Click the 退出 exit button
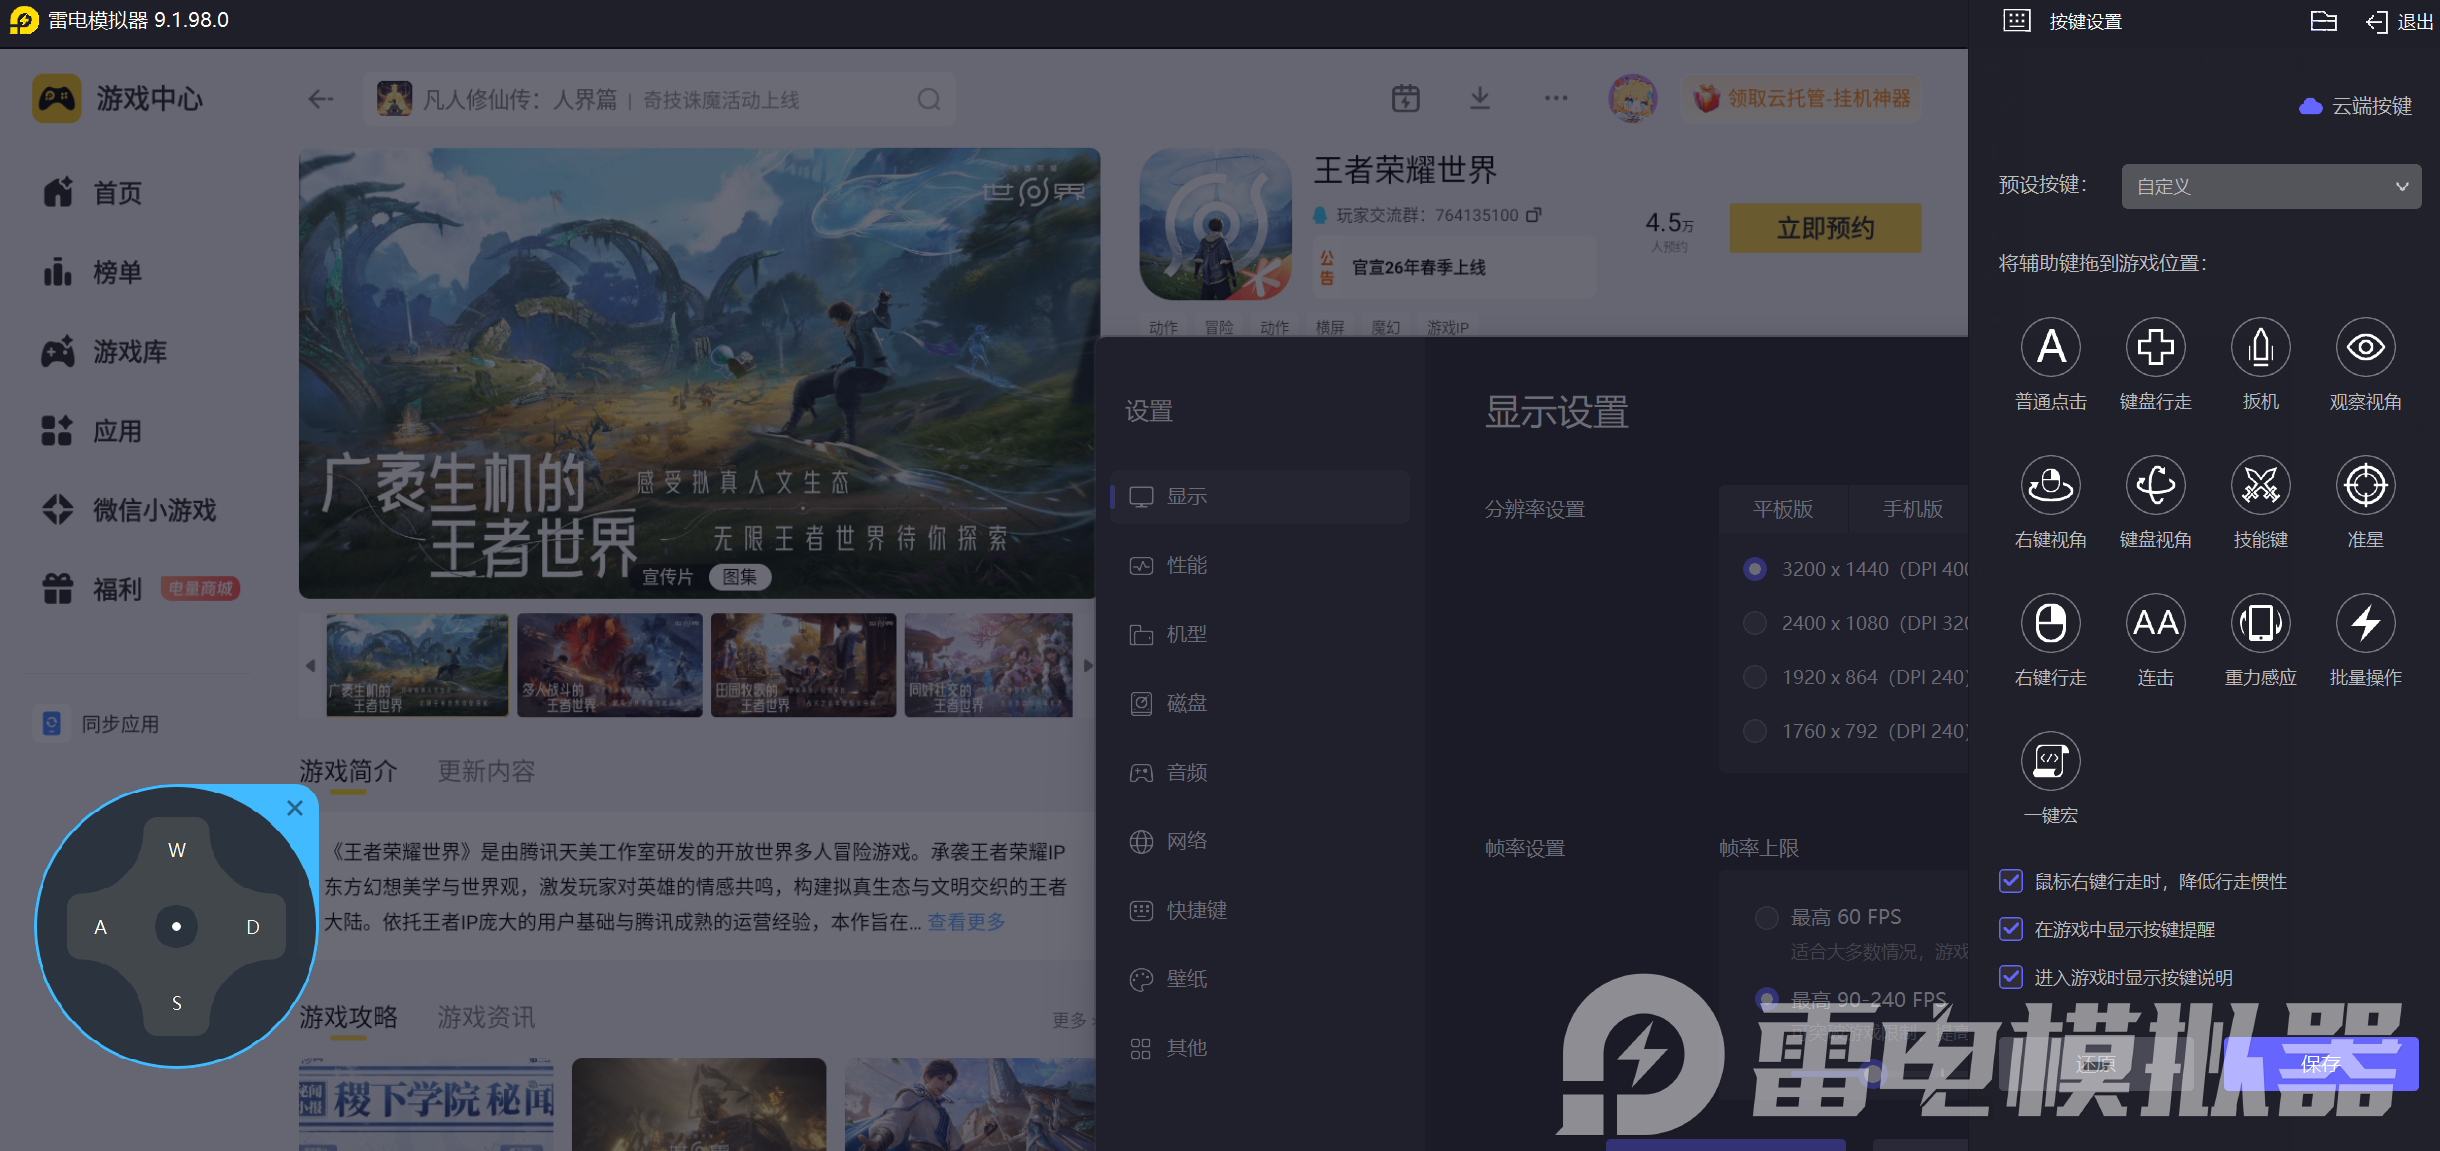The height and width of the screenshot is (1151, 2440). pyautogui.click(x=2400, y=21)
